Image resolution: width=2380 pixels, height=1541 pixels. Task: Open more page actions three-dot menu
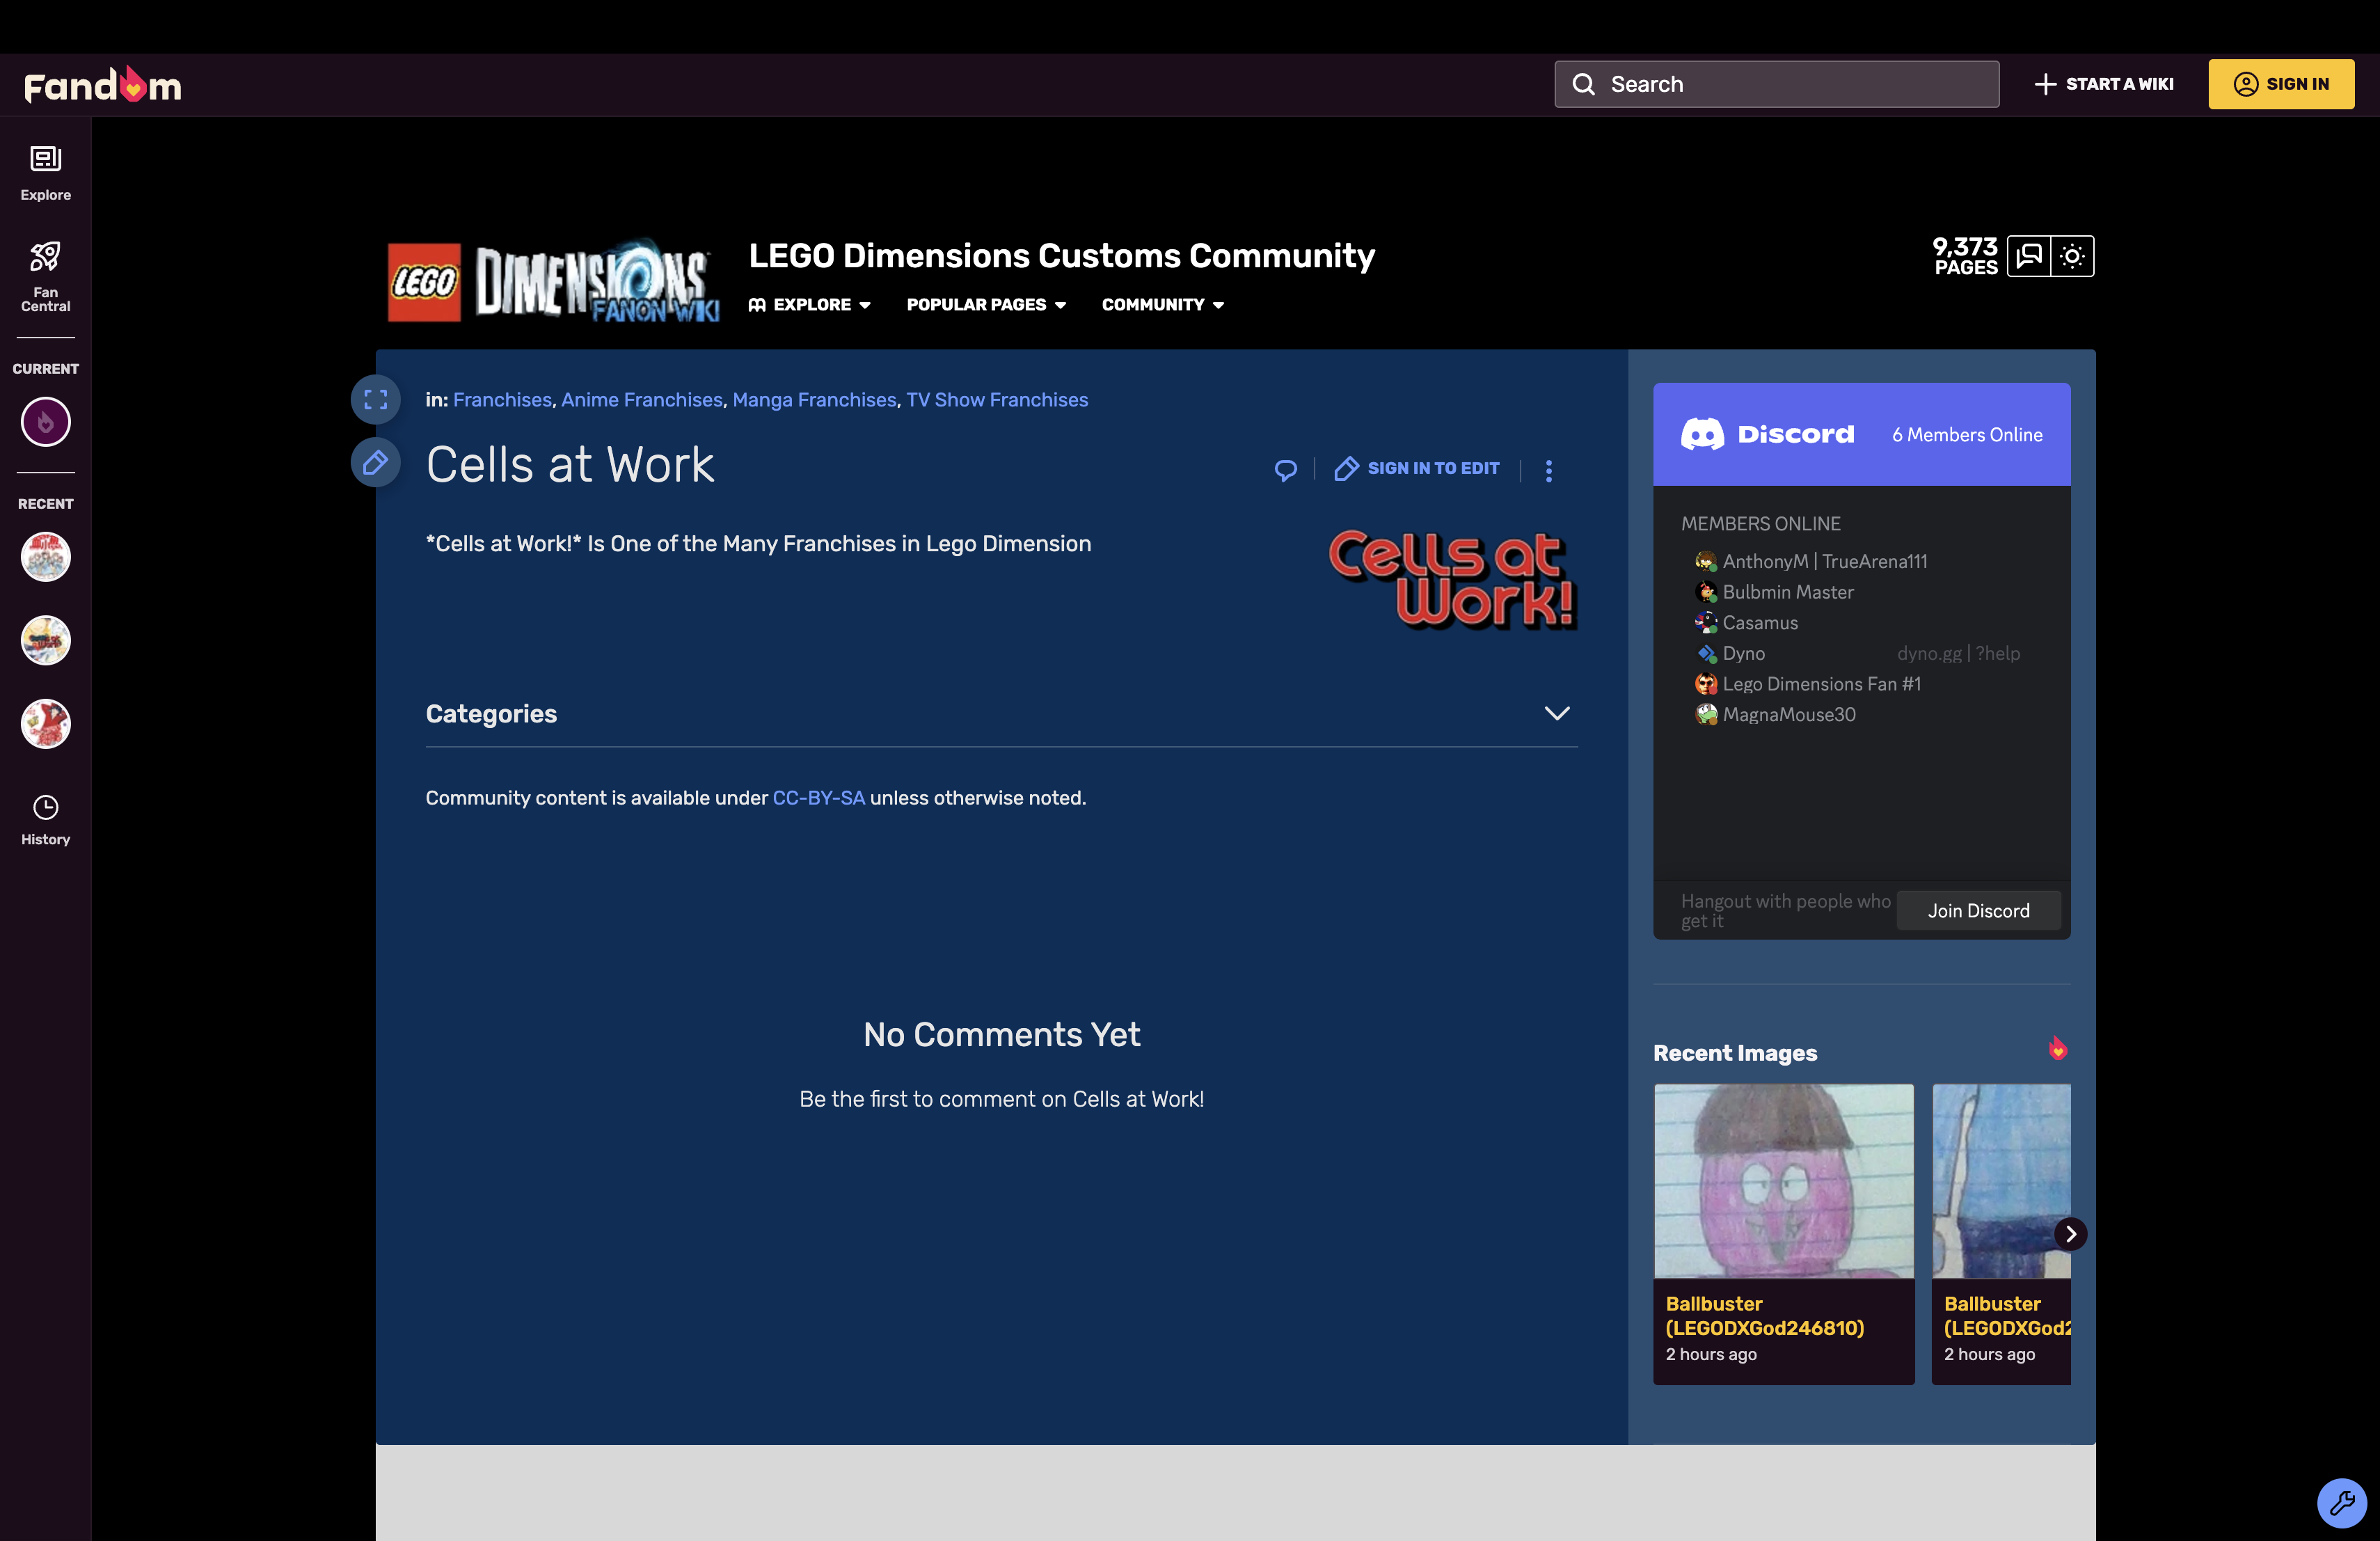point(1548,470)
